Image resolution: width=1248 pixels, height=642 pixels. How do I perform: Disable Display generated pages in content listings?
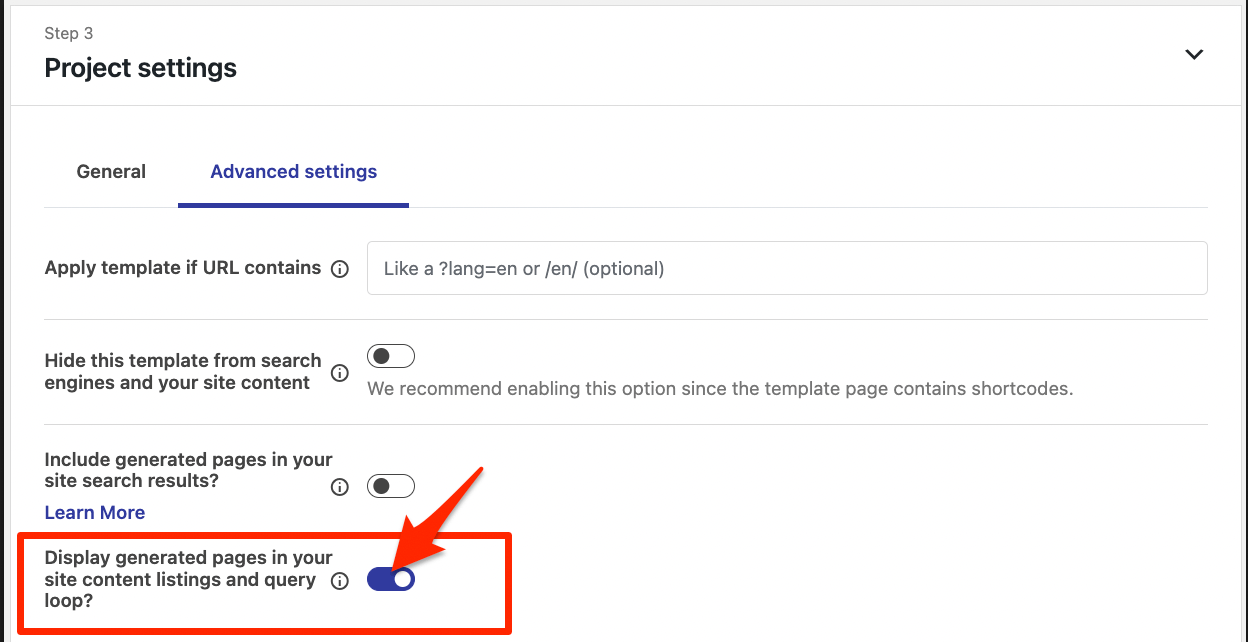point(390,579)
